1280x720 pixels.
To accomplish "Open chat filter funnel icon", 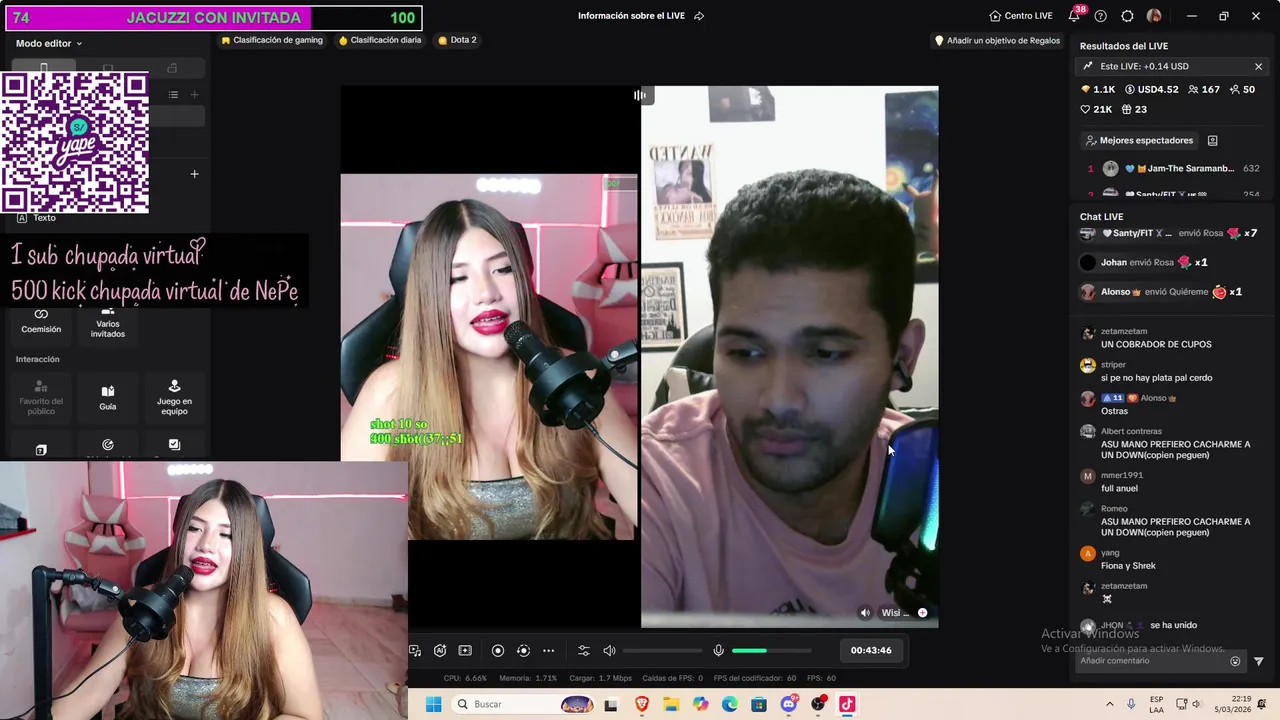I will 1258,661.
